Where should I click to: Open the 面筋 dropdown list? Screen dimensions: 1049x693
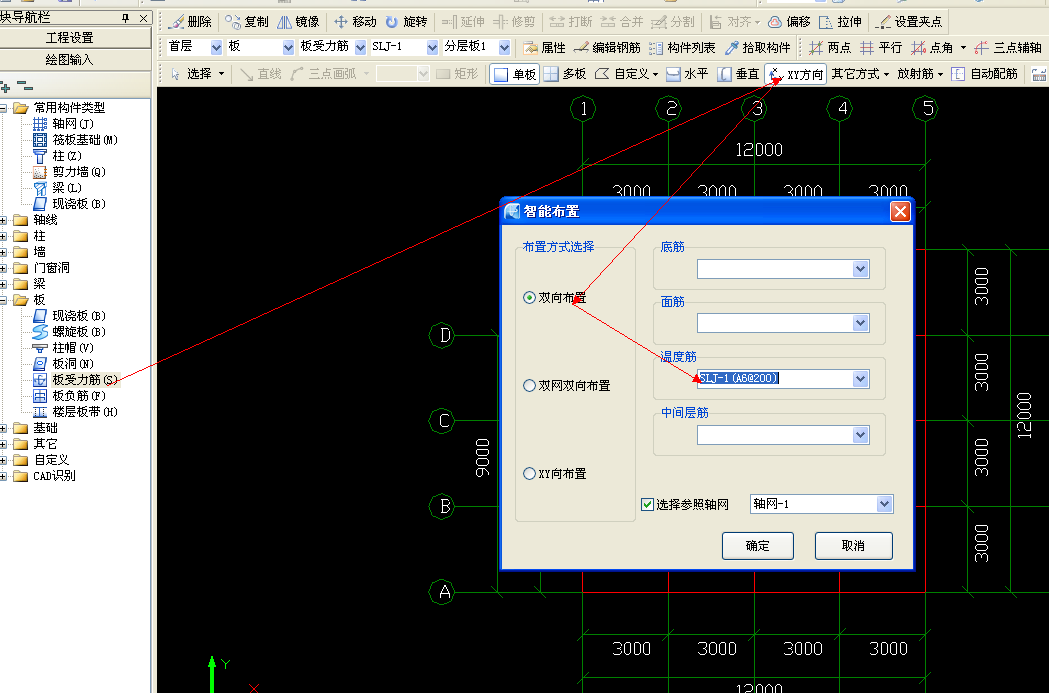860,324
